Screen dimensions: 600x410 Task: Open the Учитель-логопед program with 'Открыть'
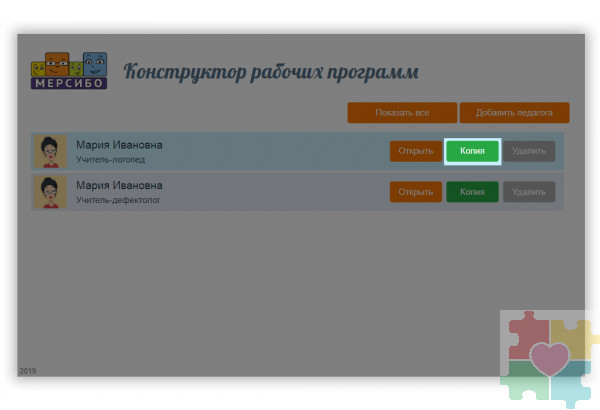[x=415, y=151]
